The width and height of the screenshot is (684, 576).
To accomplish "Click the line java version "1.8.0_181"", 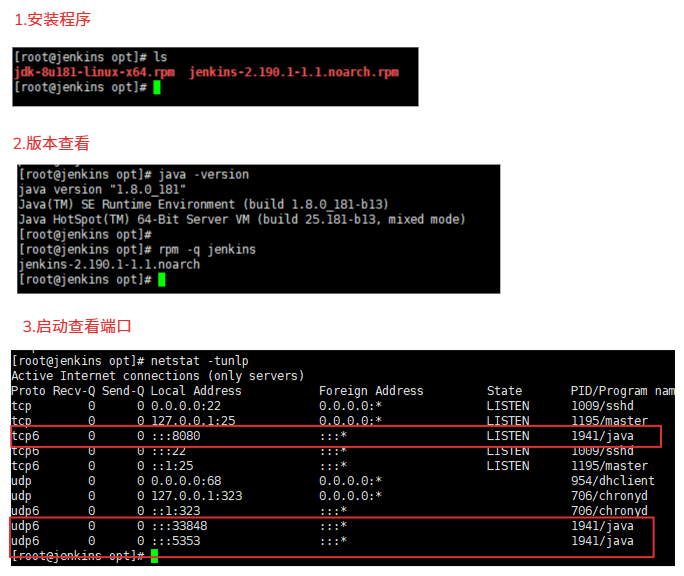I will [x=102, y=189].
